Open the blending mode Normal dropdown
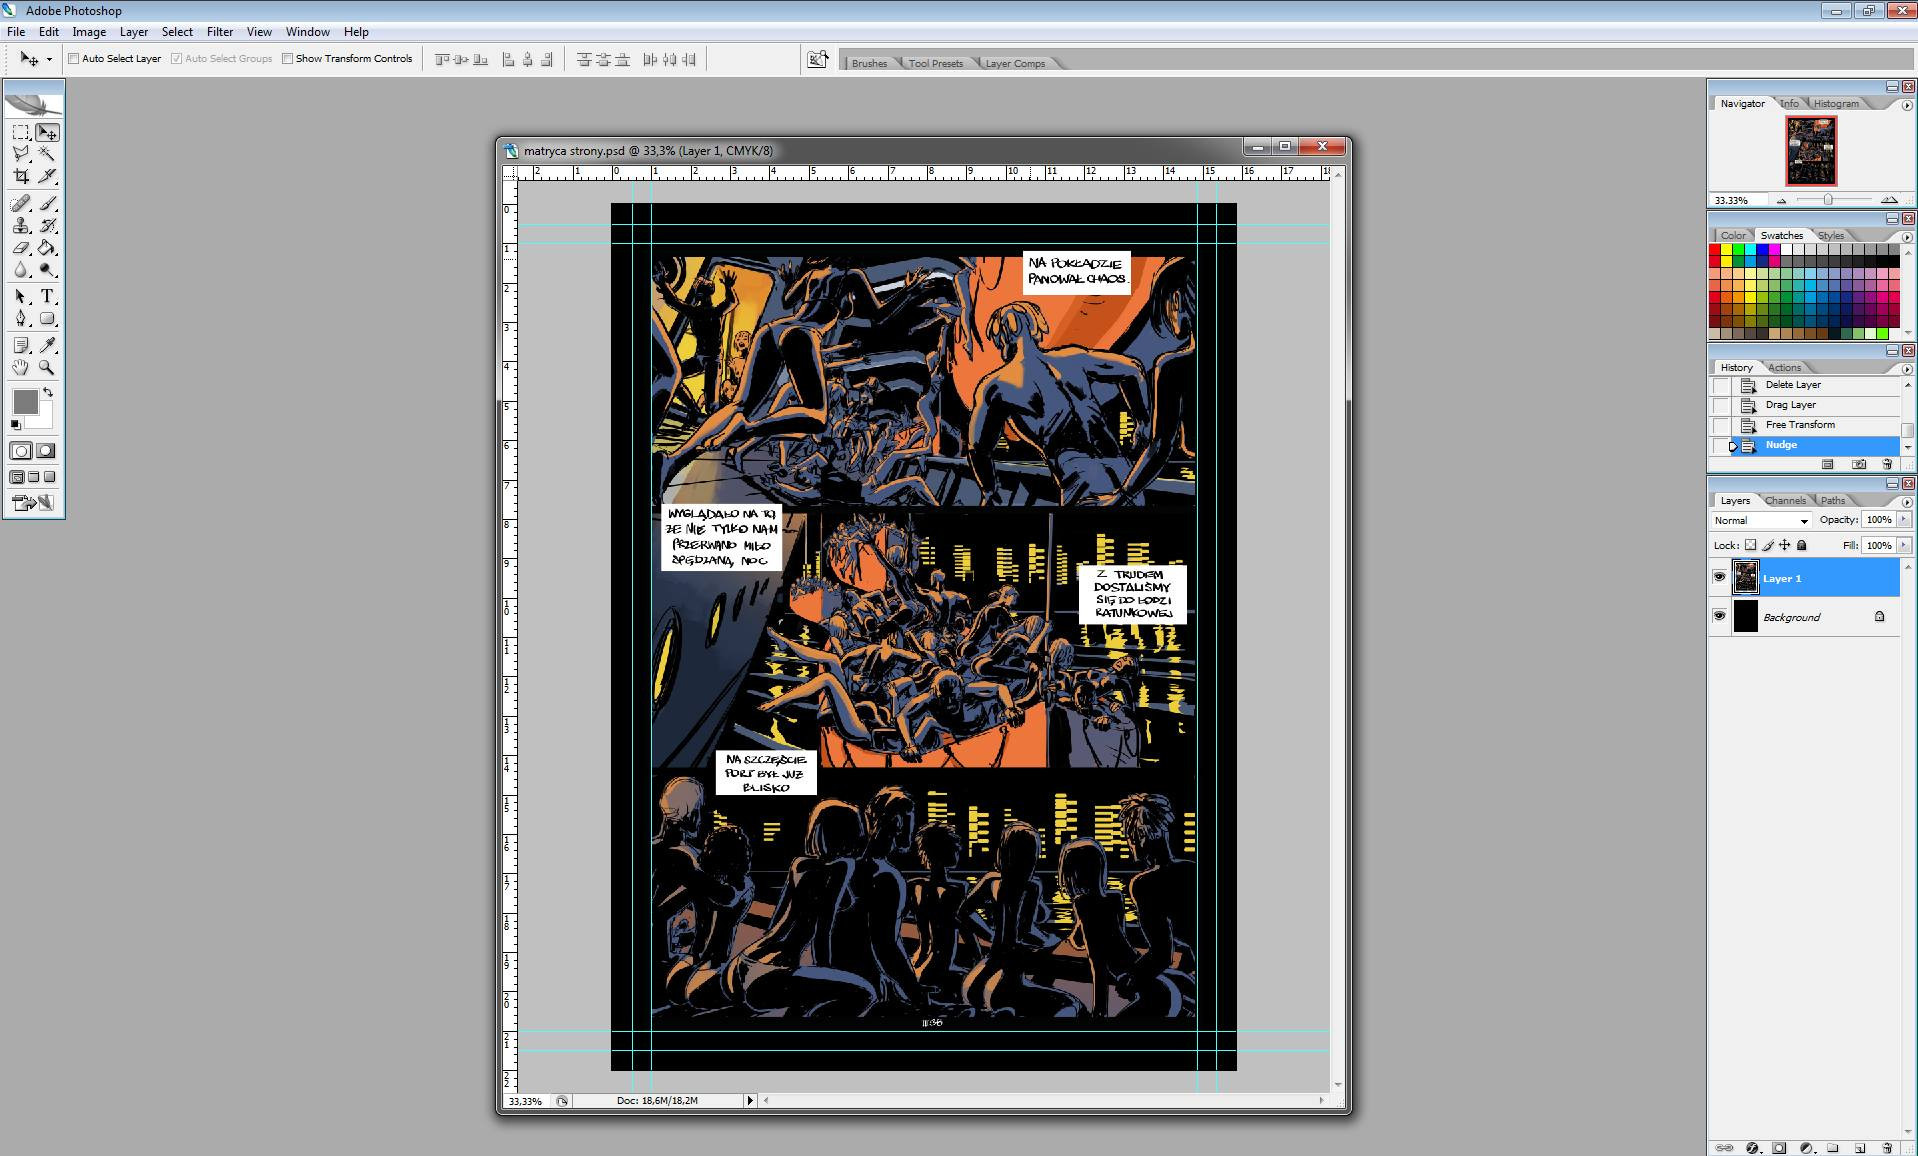This screenshot has height=1156, width=1918. (1761, 520)
